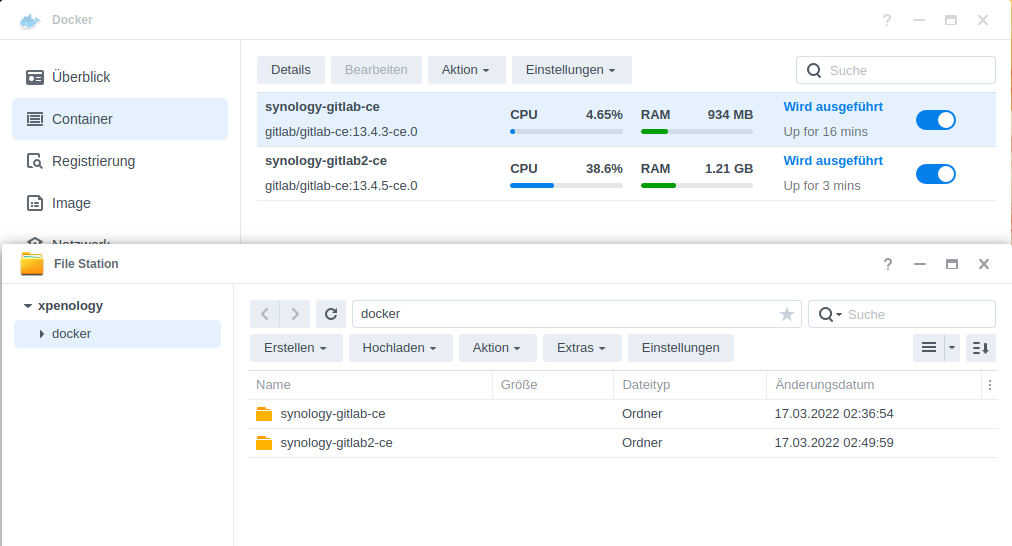The image size is (1012, 546).
Task: Click Einstellungen button in File Station
Action: (x=680, y=348)
